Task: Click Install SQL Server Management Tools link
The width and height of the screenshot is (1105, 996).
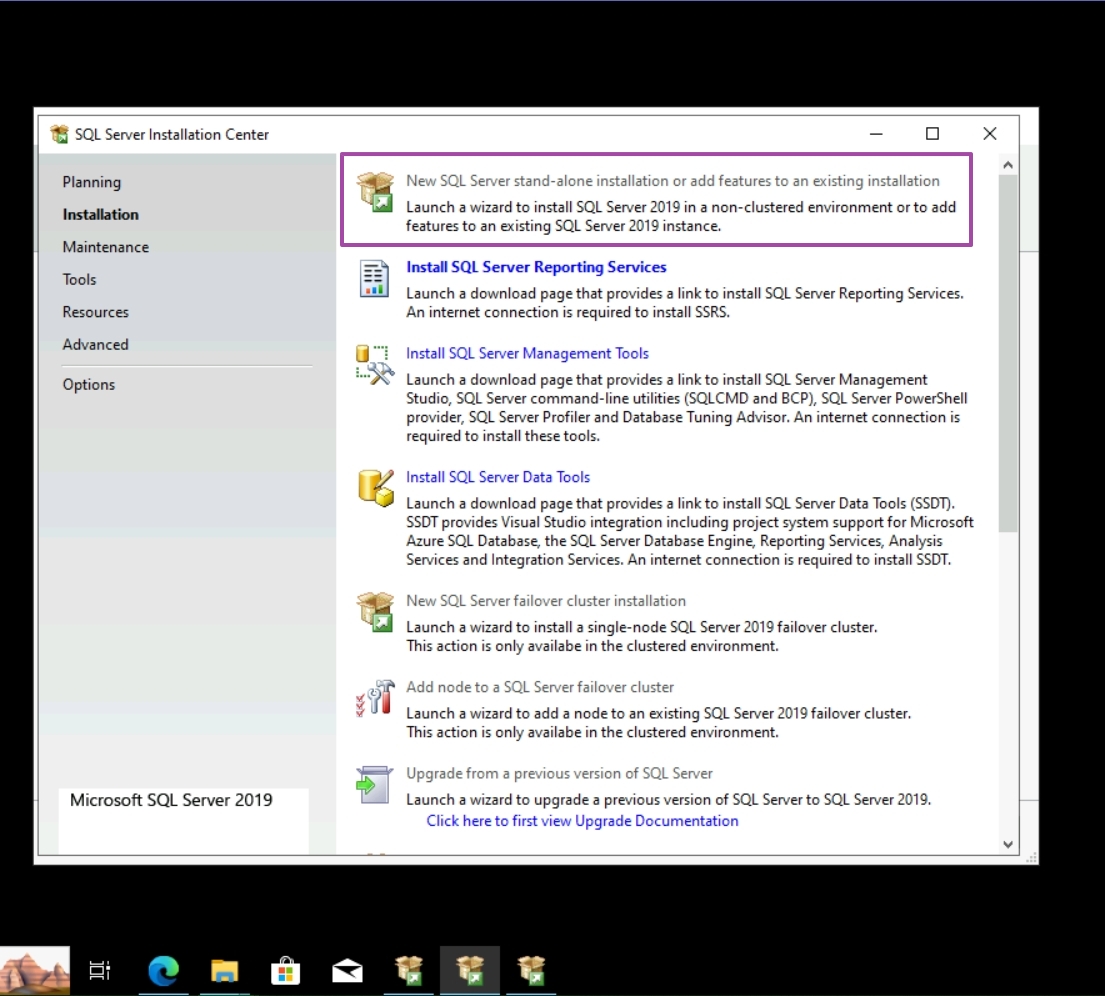Action: click(527, 352)
